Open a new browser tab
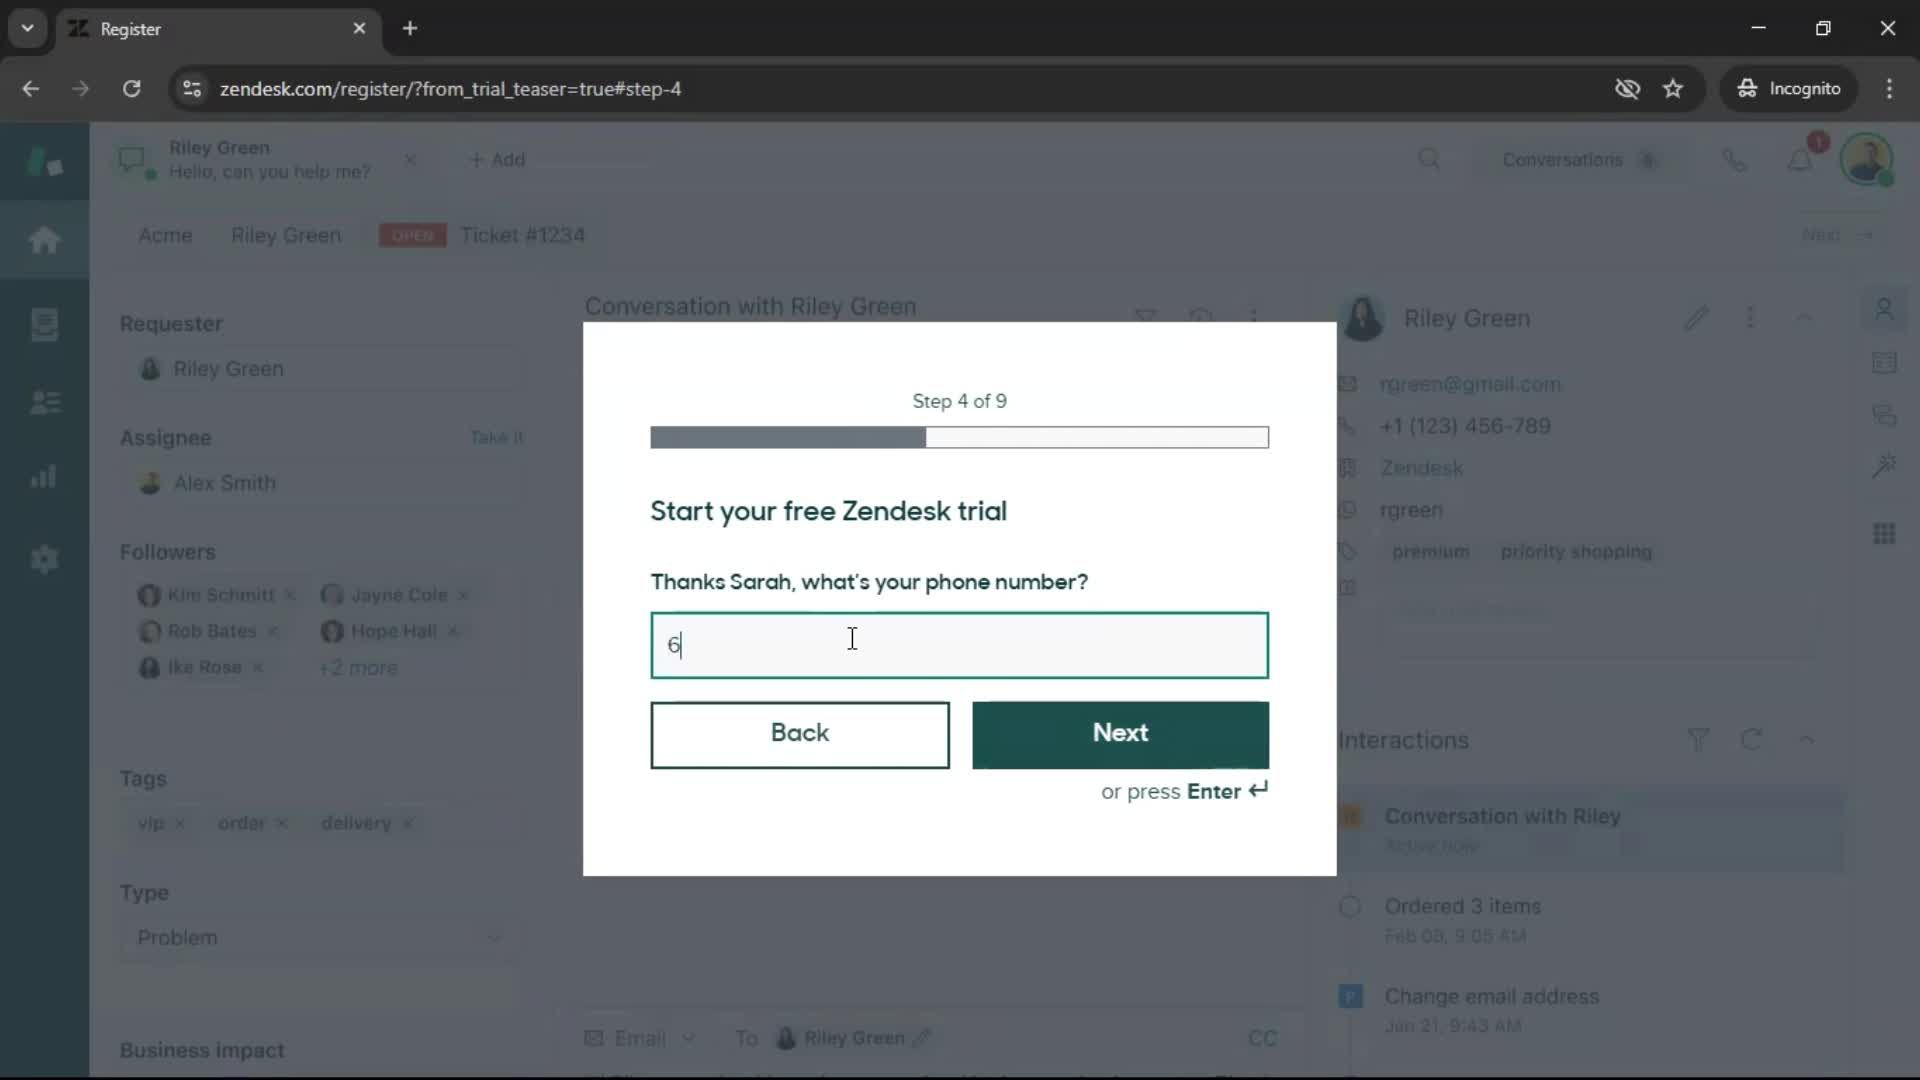The width and height of the screenshot is (1920, 1080). (410, 29)
